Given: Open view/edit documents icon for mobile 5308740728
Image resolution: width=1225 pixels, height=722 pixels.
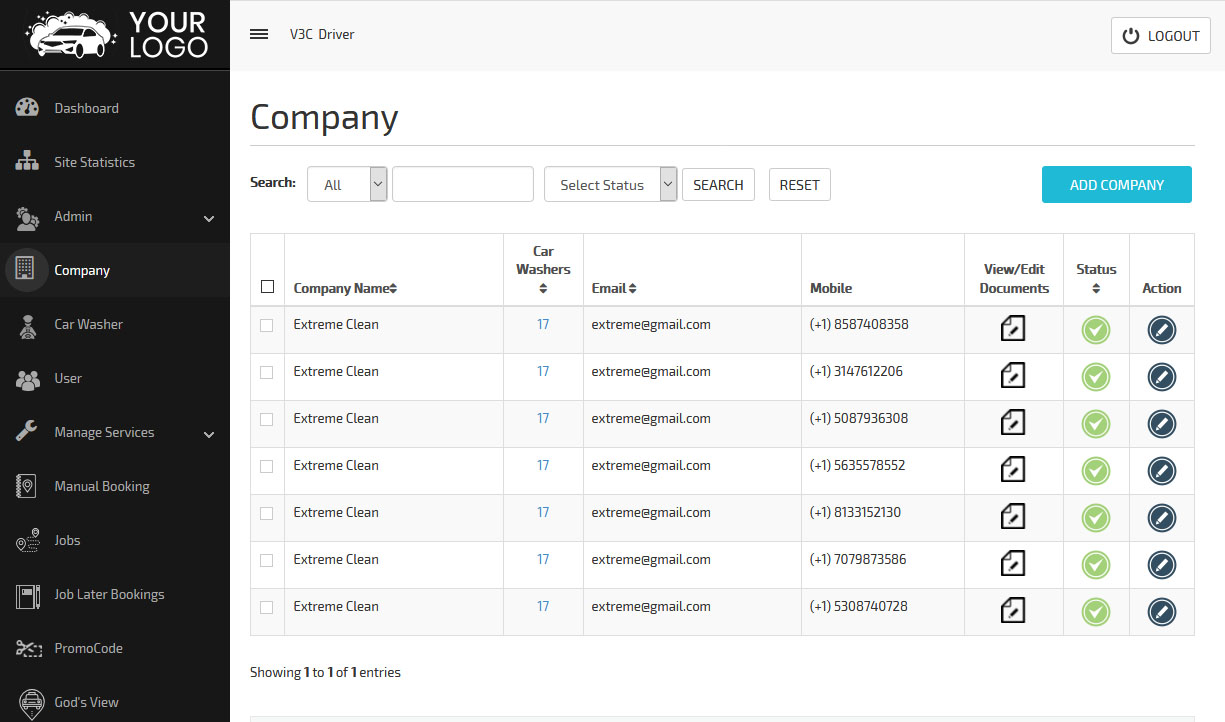Looking at the screenshot, I should (x=1013, y=611).
